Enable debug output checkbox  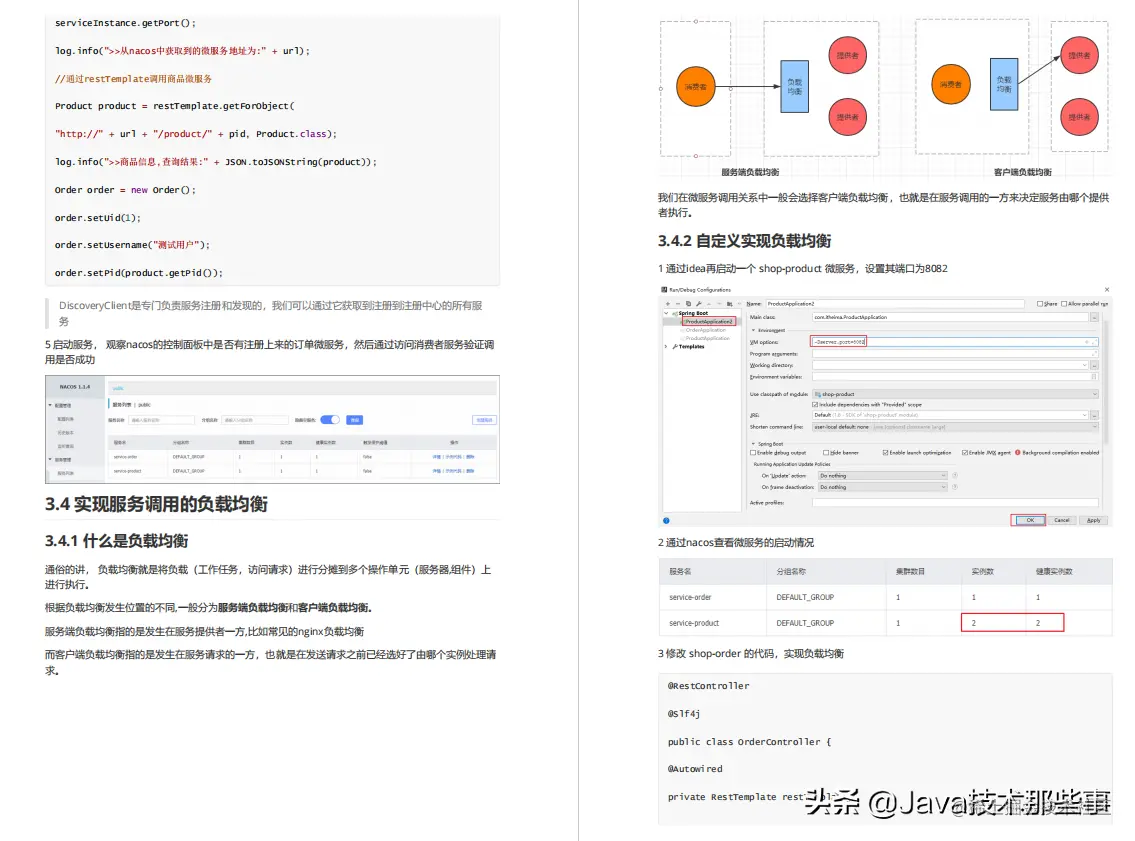point(753,452)
